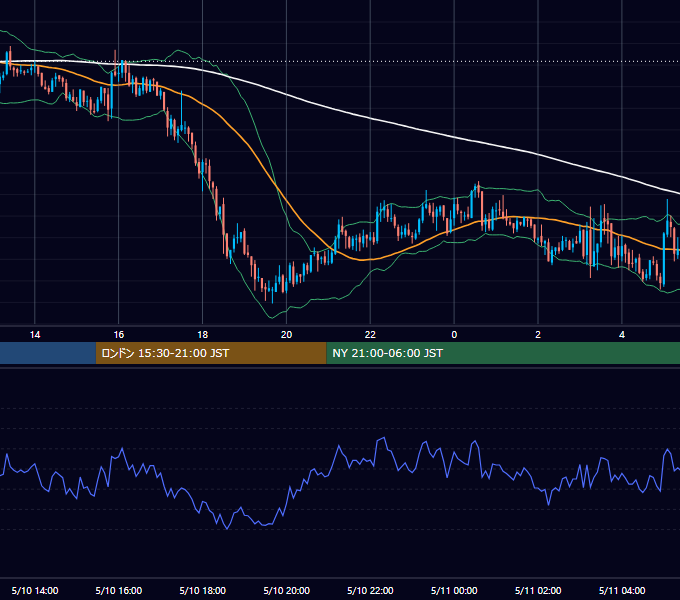
Task: Click the 5/10 20:00 time label
Action: click(286, 590)
